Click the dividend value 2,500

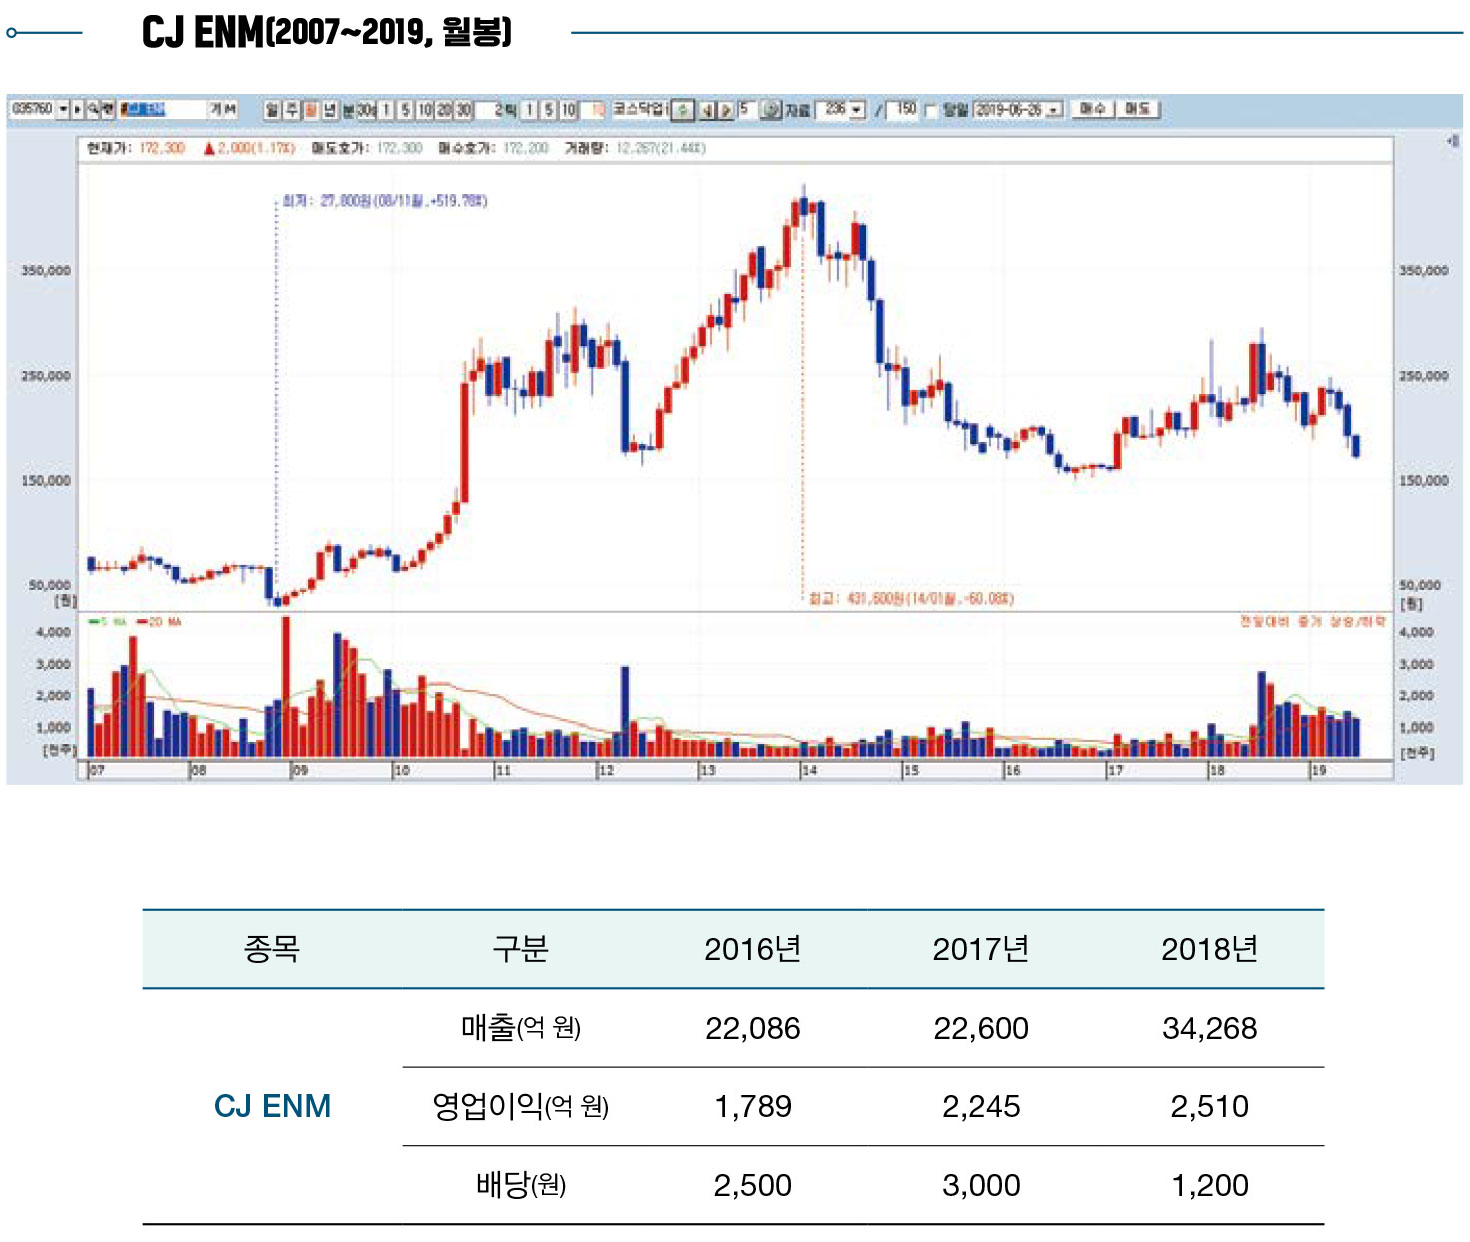752,1185
